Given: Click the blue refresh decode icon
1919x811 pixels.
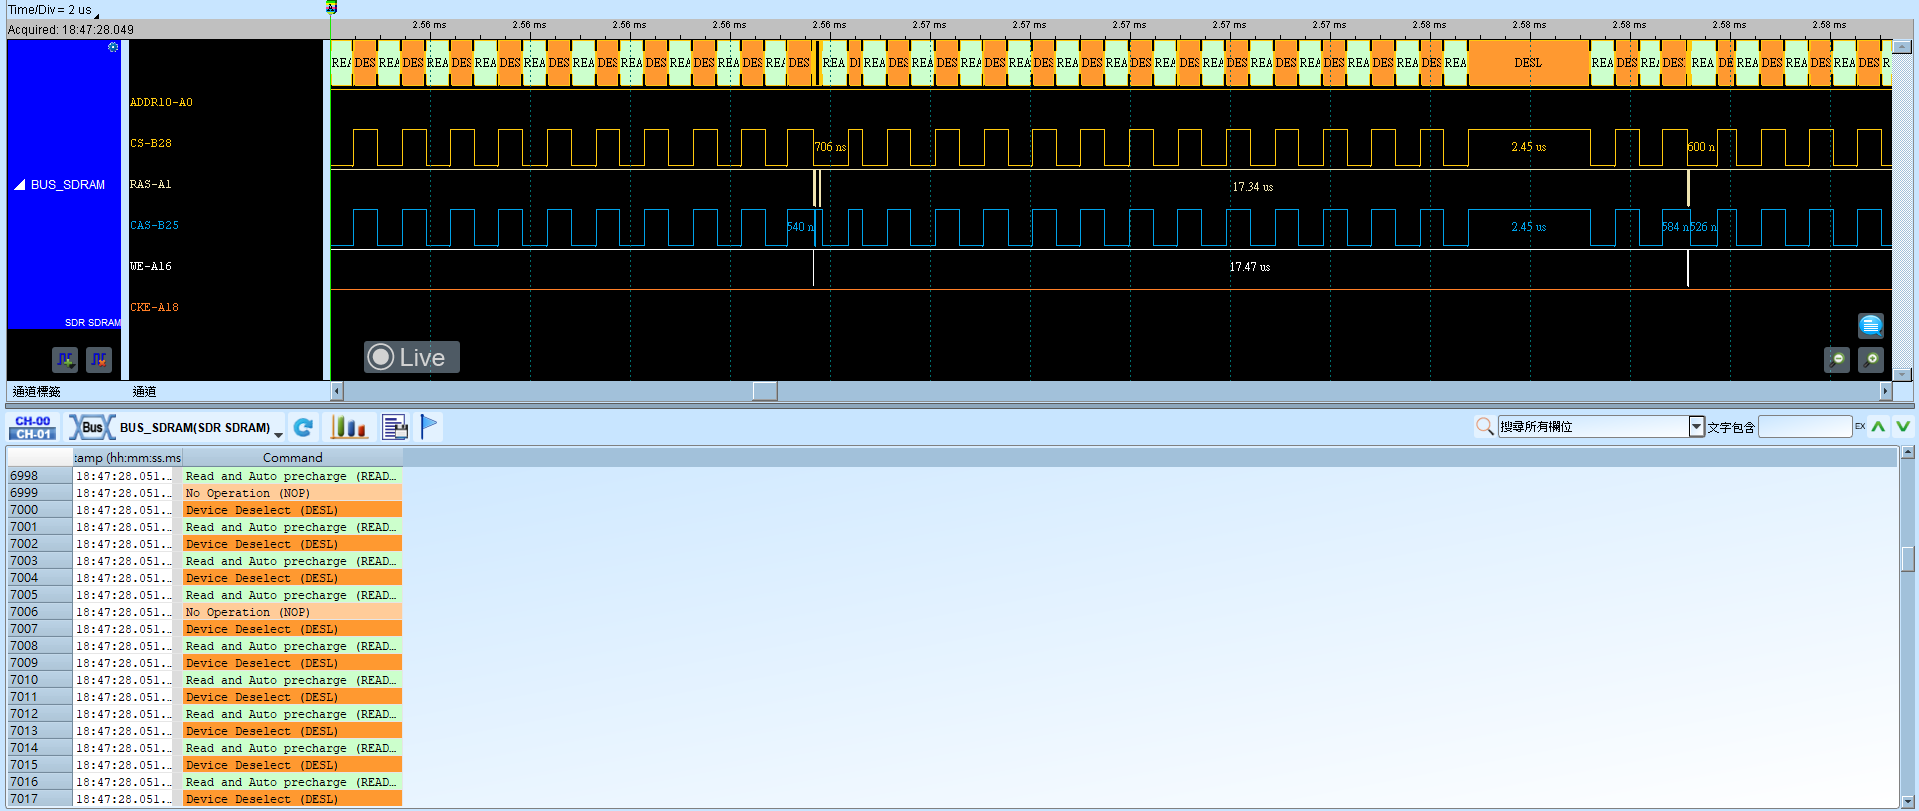Looking at the screenshot, I should [303, 428].
